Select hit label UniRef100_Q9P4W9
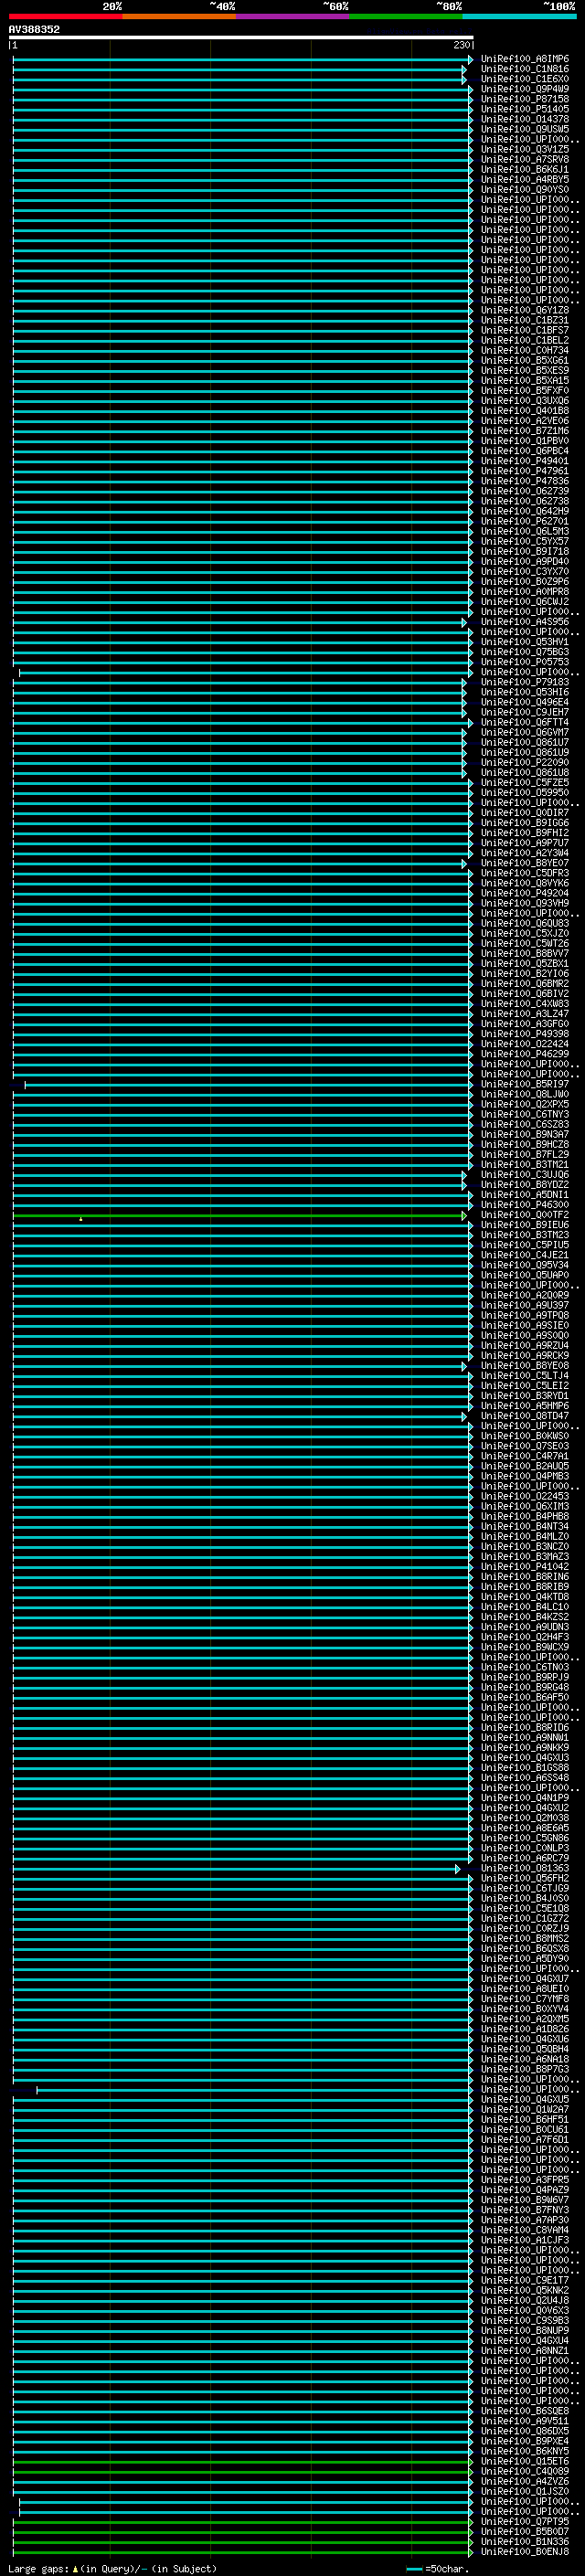 pyautogui.click(x=525, y=89)
